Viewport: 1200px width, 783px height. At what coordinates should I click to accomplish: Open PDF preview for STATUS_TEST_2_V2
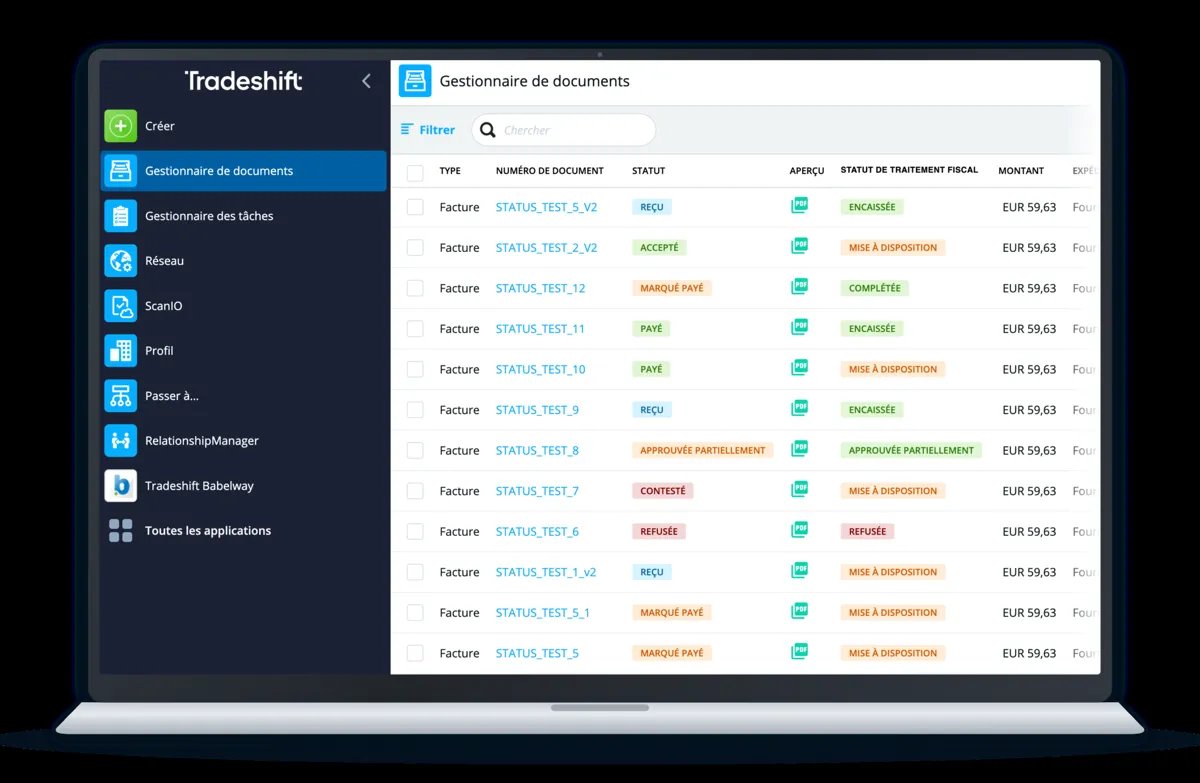pos(799,246)
